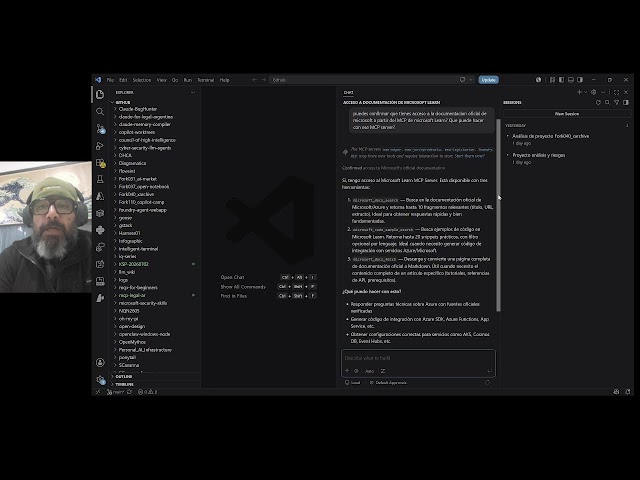This screenshot has width=640, height=480.
Task: Open the Explorer view in activity bar
Action: click(x=100, y=95)
